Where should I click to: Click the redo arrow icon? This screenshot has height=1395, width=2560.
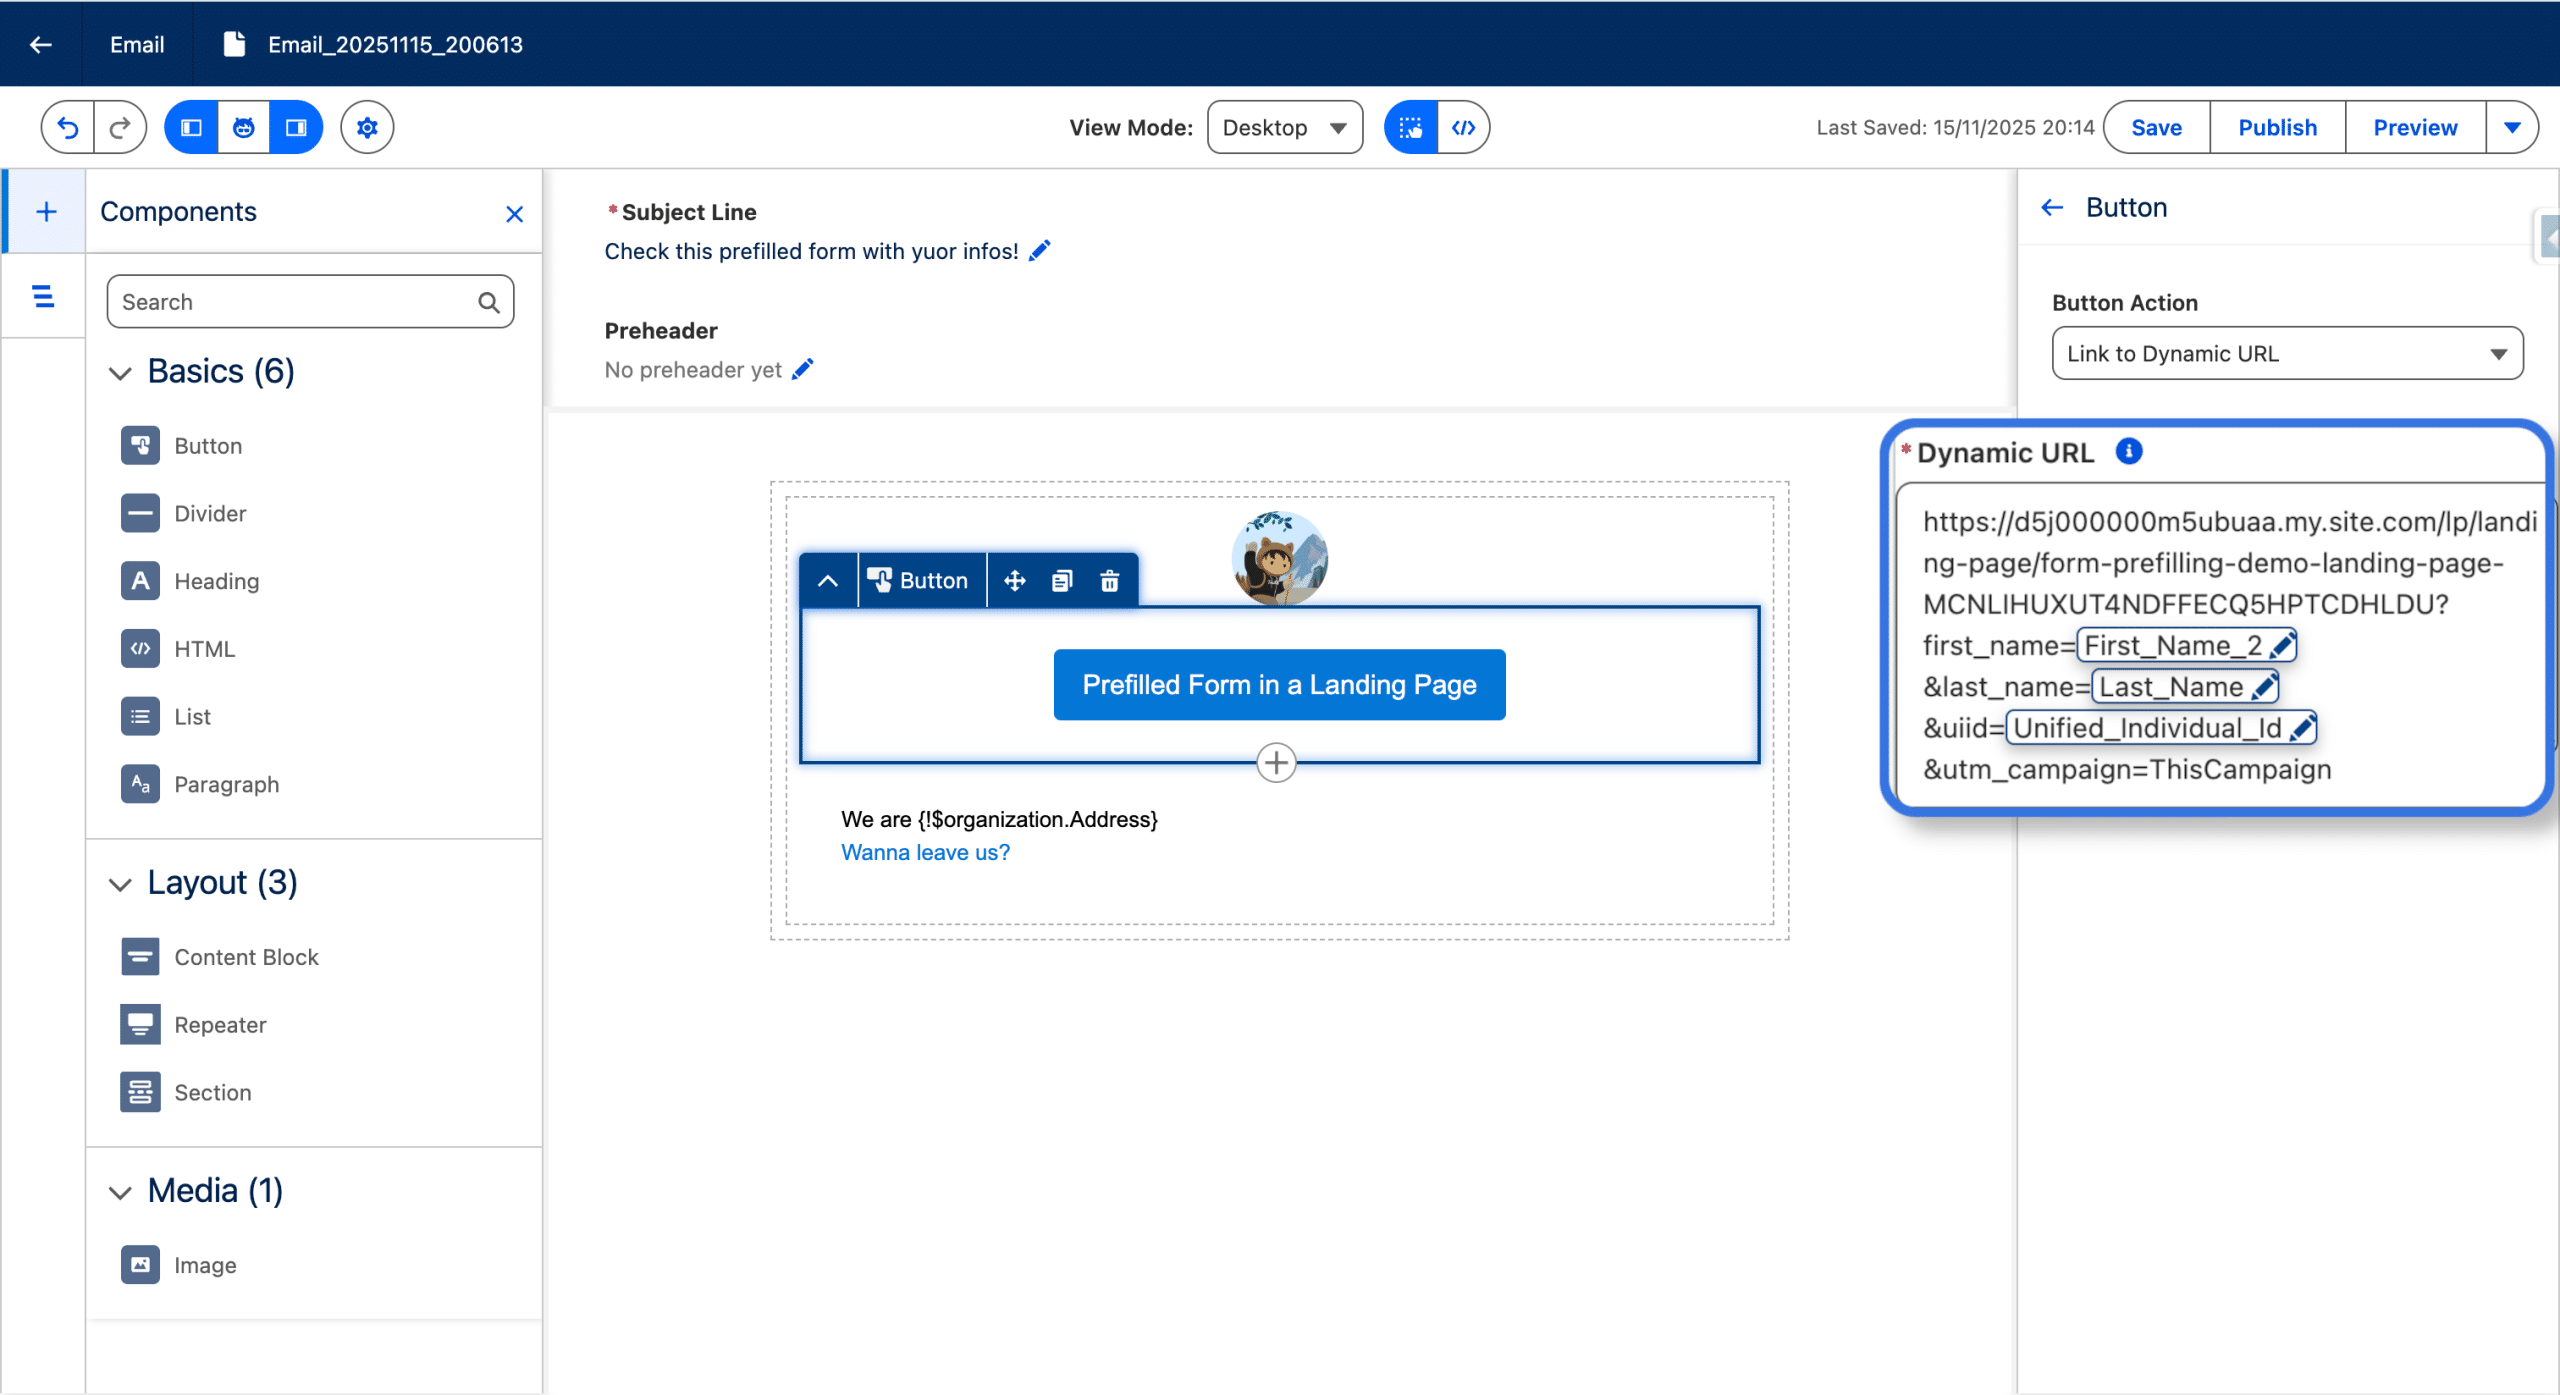pyautogui.click(x=120, y=128)
